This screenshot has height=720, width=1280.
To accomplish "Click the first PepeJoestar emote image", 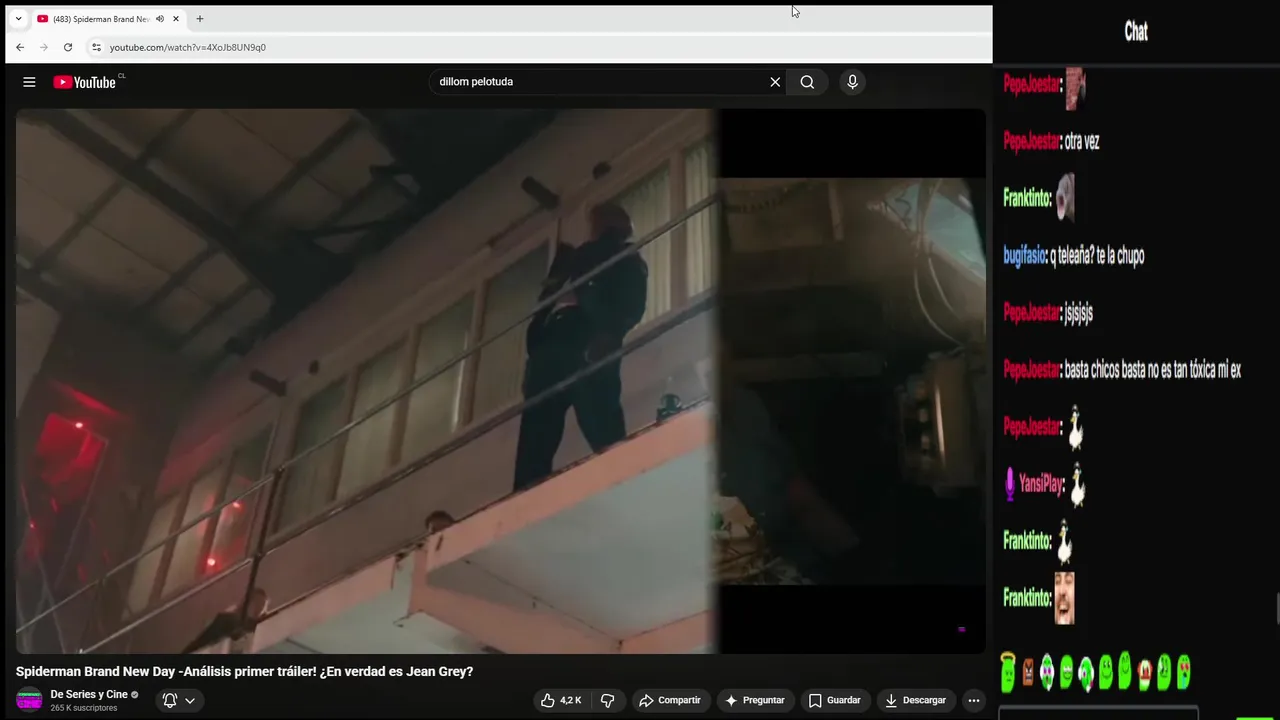I will tap(1075, 88).
